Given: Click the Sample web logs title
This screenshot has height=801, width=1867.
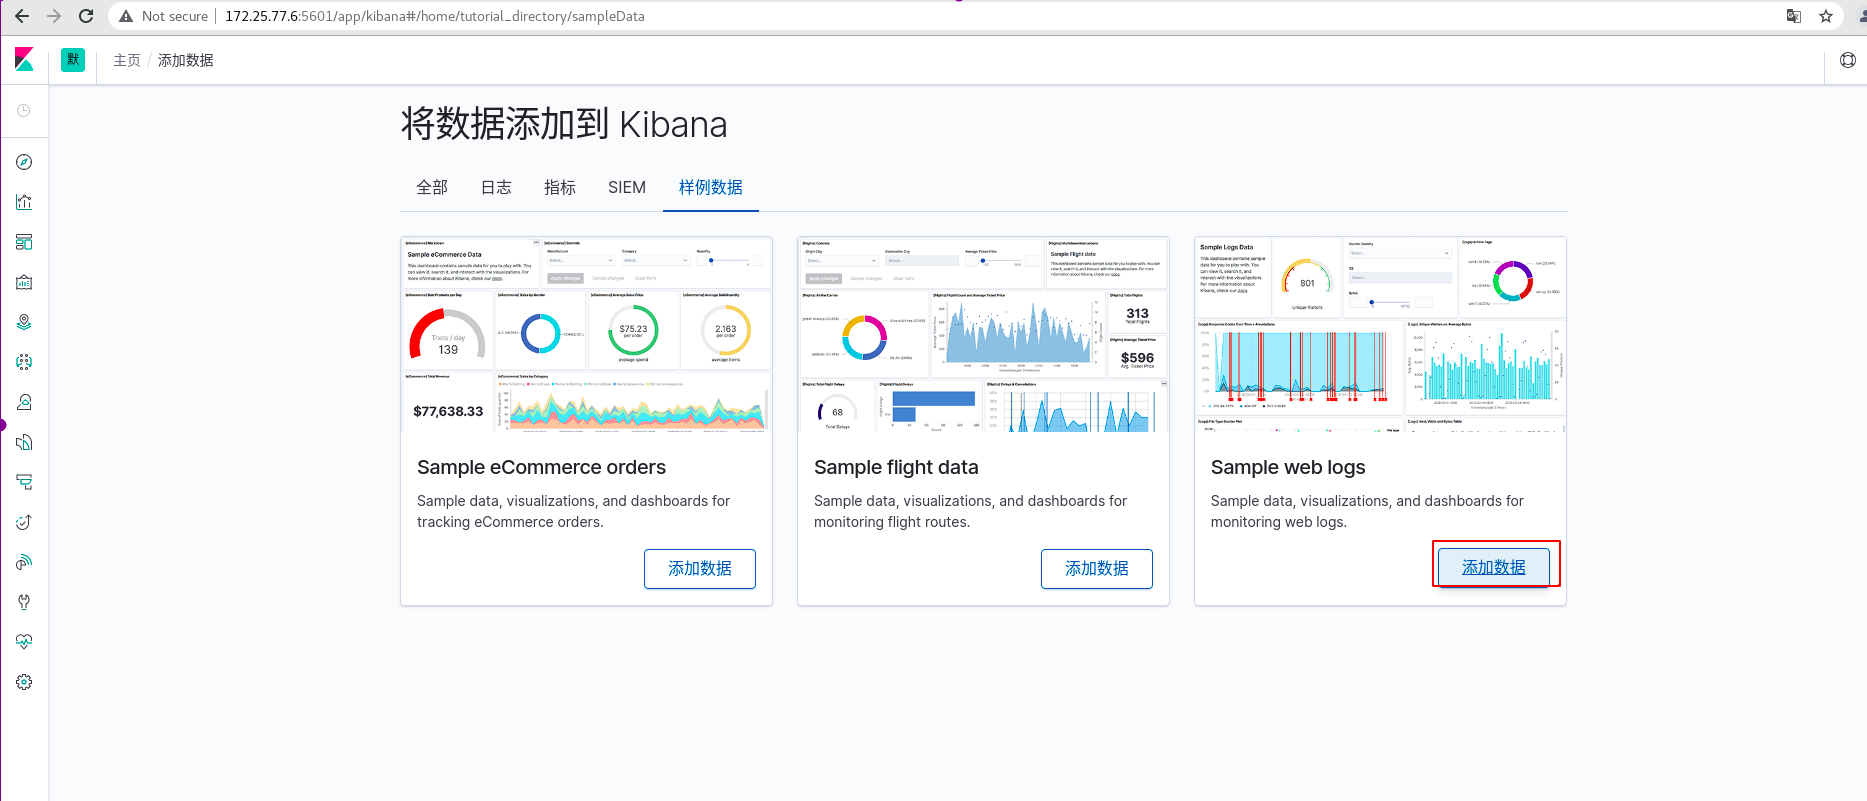Looking at the screenshot, I should 1288,467.
